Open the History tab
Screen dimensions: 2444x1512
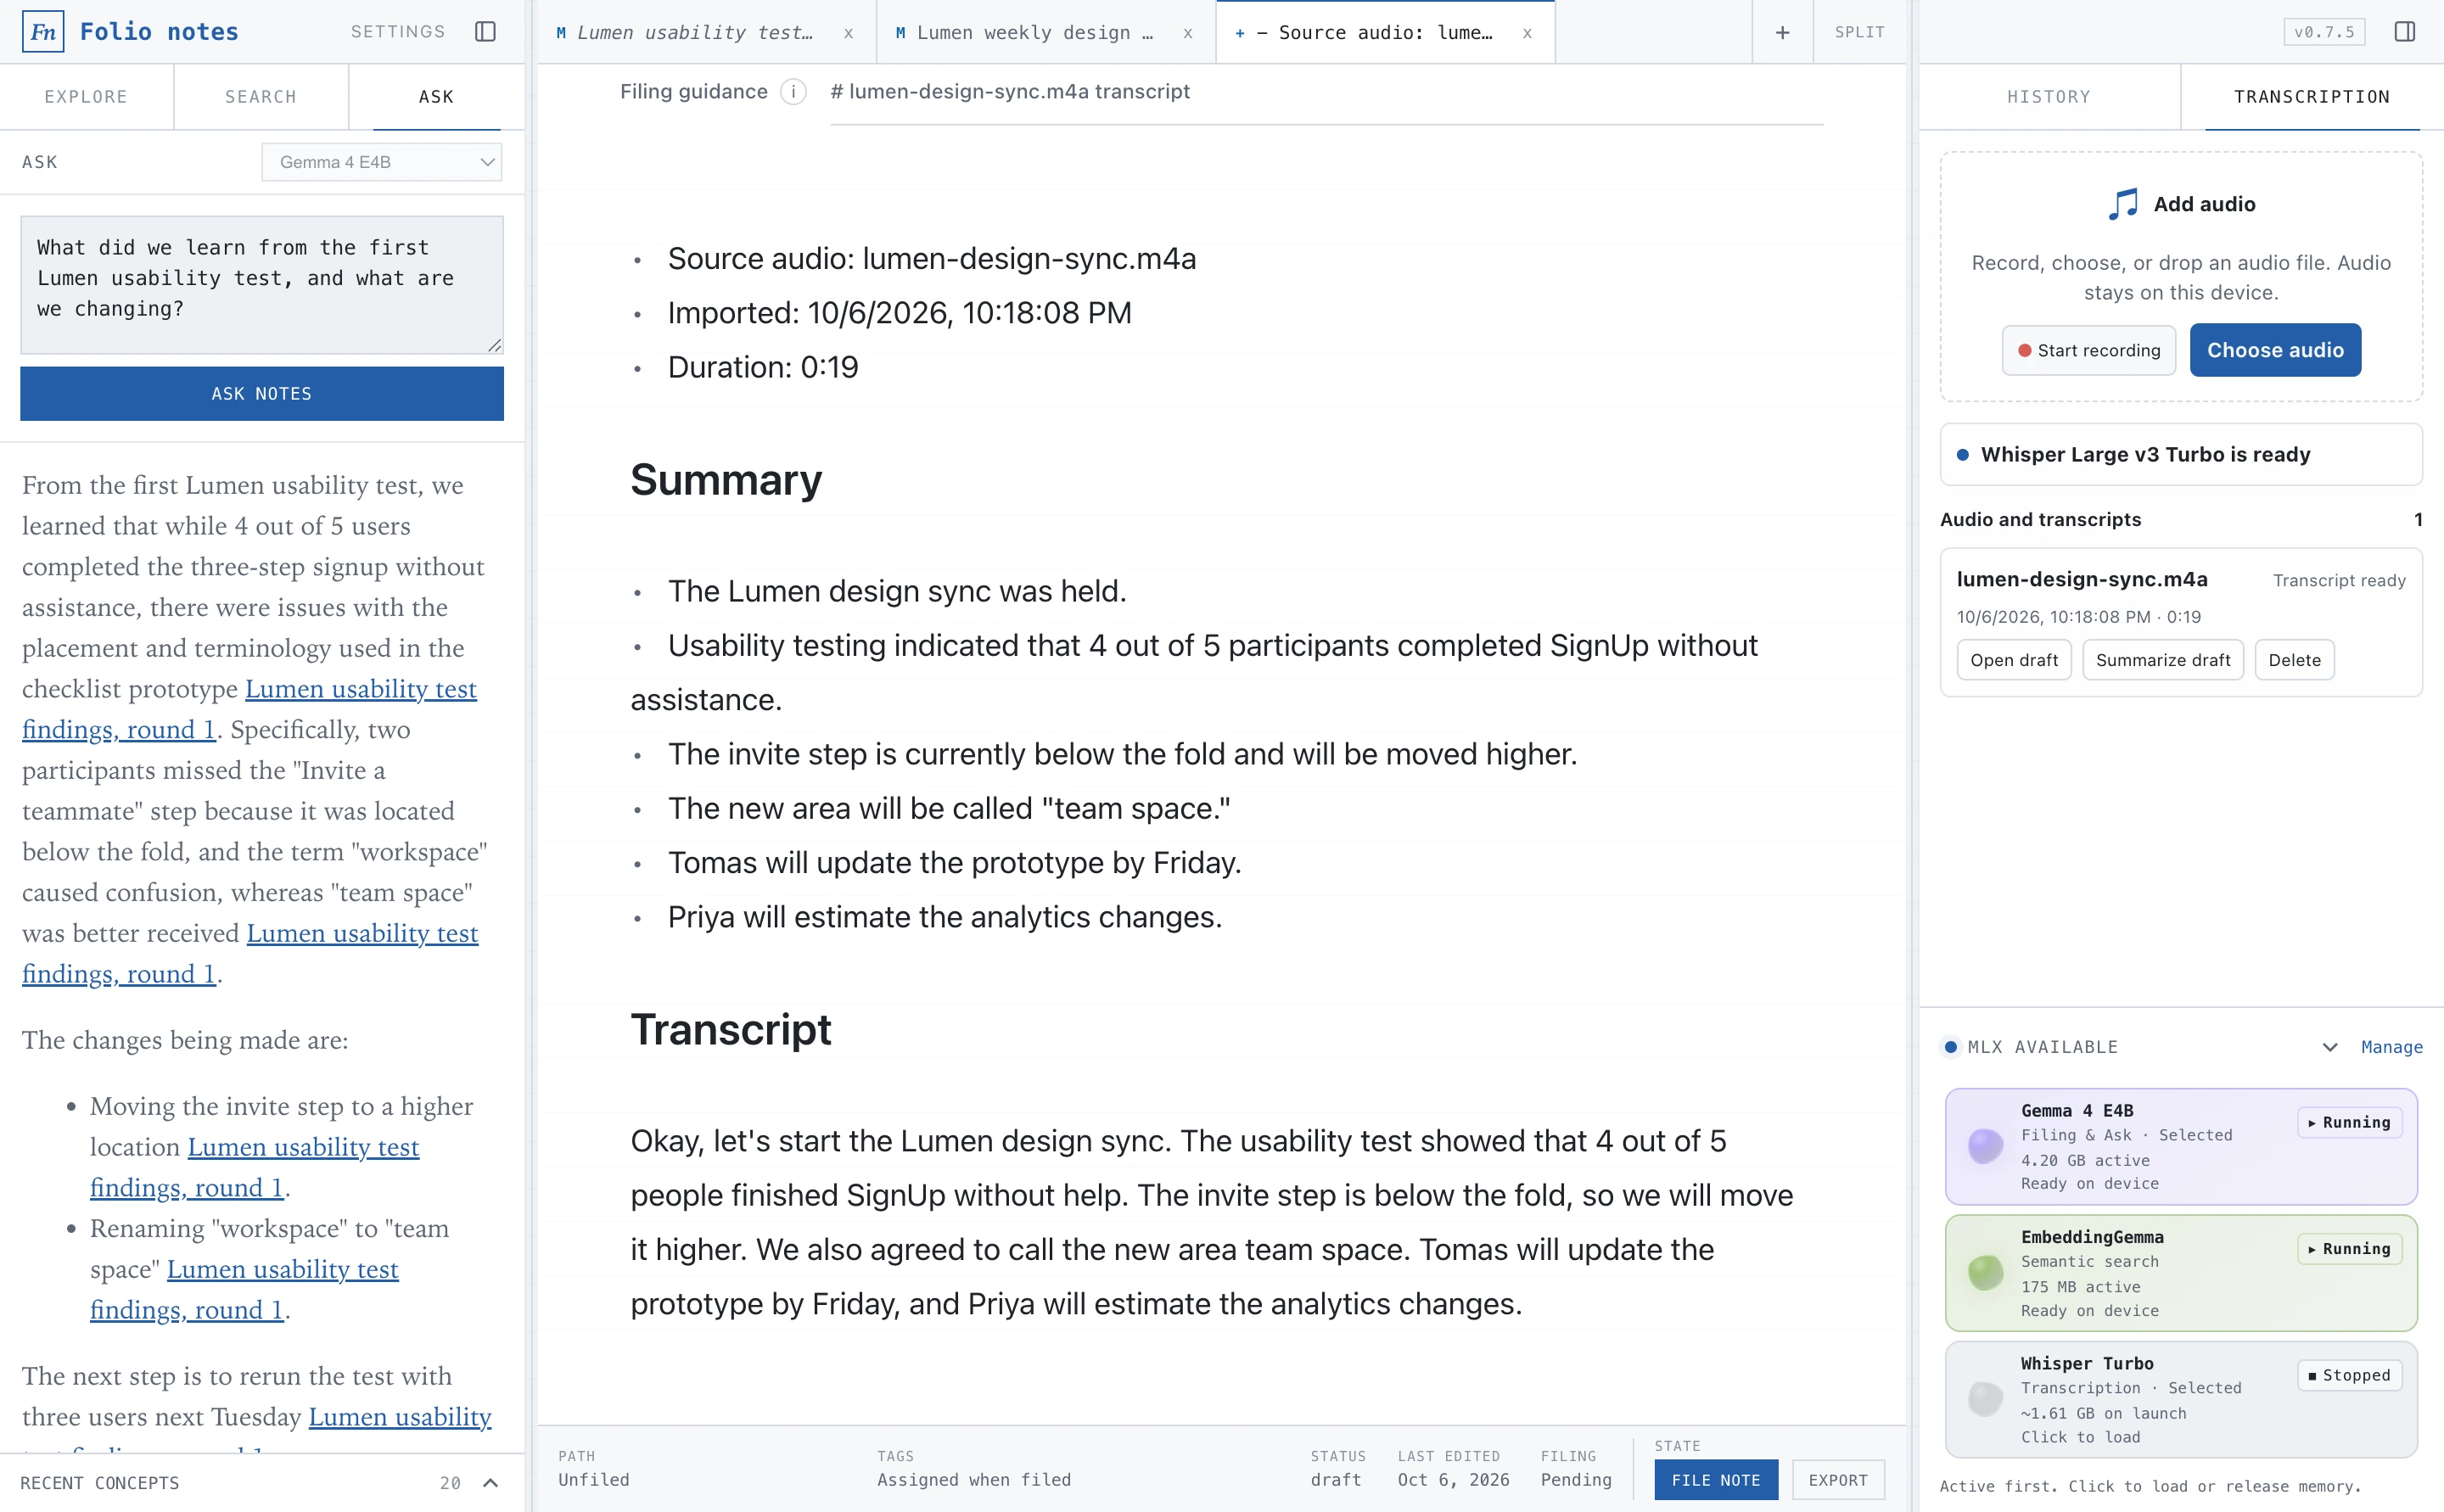[x=2049, y=97]
